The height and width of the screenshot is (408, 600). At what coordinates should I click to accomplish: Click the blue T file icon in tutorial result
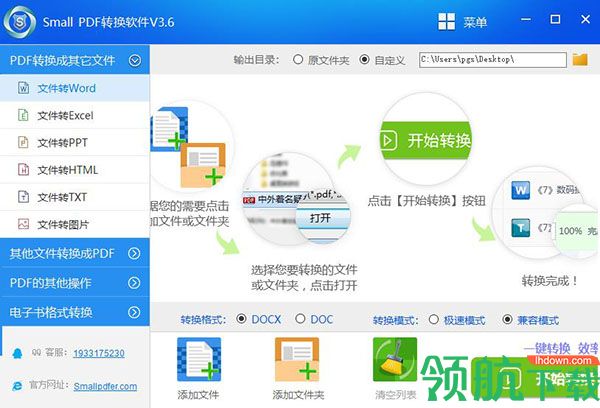[x=521, y=228]
